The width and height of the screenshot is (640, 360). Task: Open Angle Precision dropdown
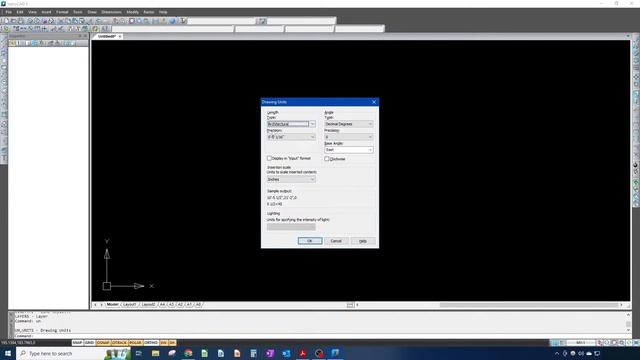tap(349, 137)
